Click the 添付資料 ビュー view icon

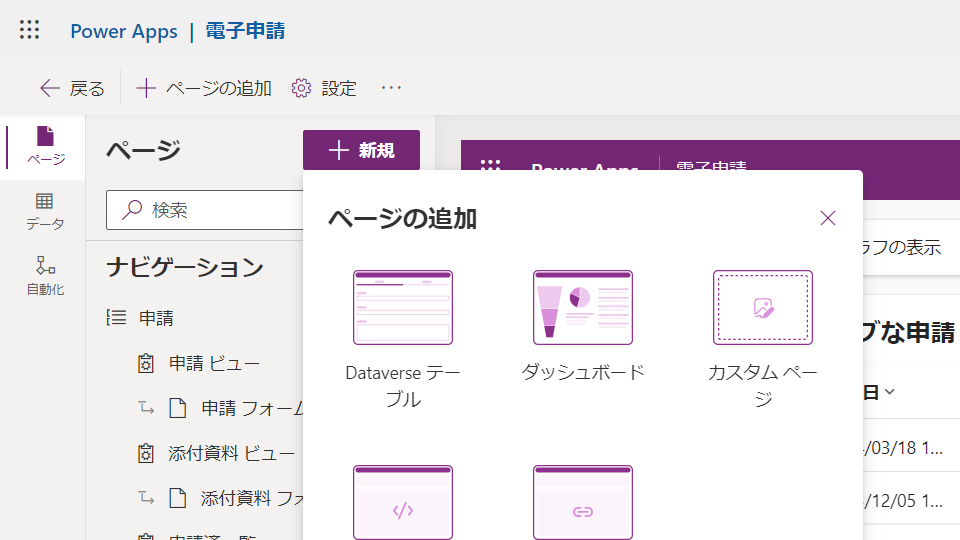coord(146,453)
